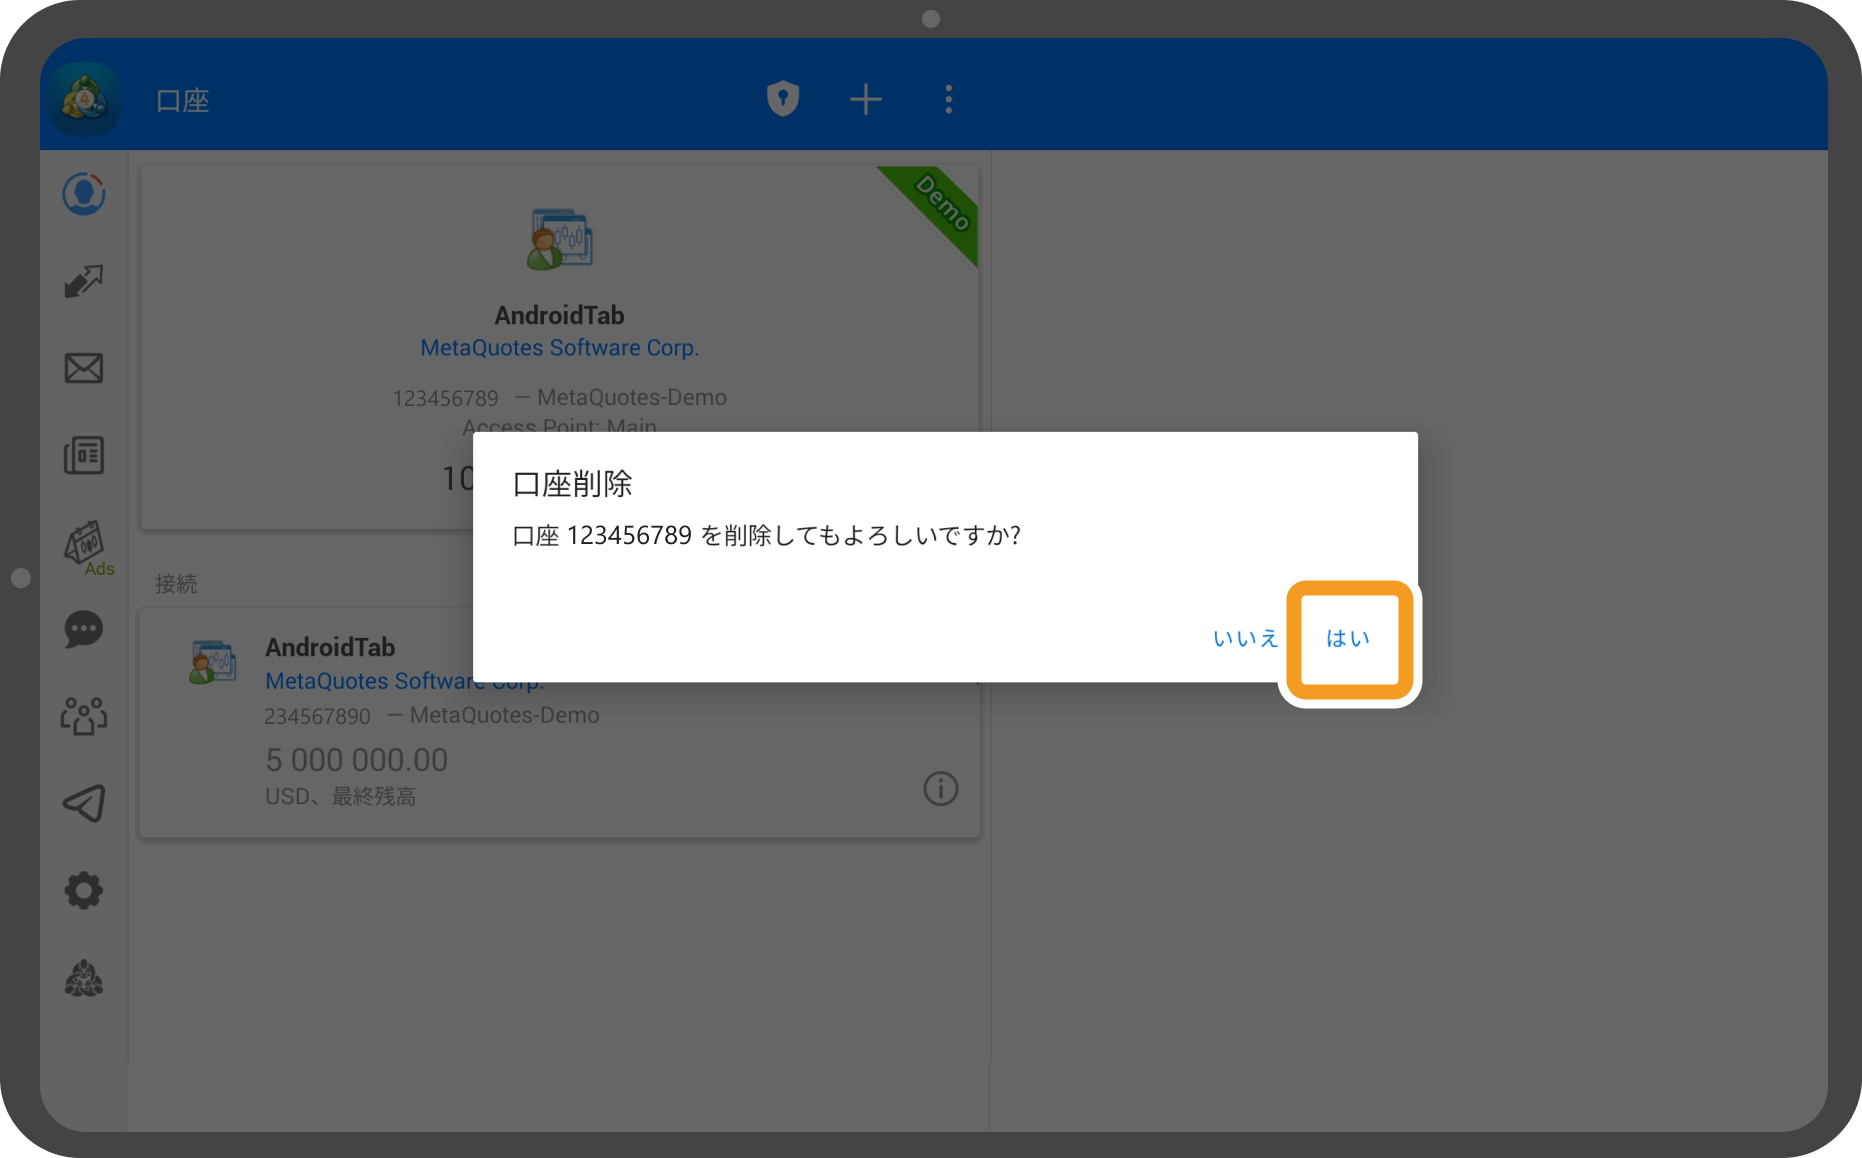Select the Accounts profile icon in sidebar

coord(84,194)
